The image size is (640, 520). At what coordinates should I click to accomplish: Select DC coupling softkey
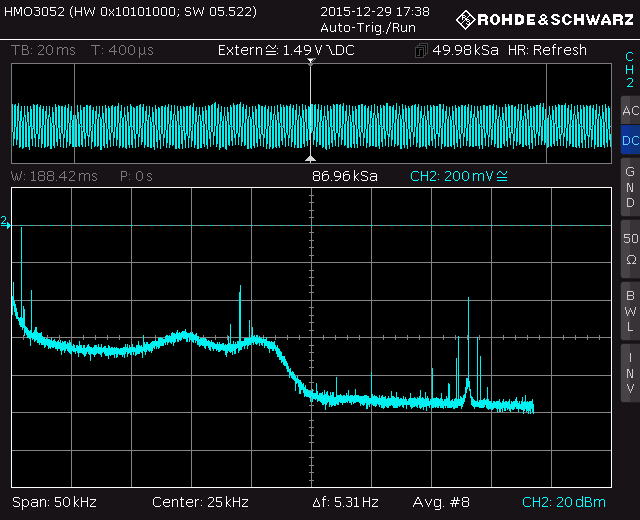point(629,141)
